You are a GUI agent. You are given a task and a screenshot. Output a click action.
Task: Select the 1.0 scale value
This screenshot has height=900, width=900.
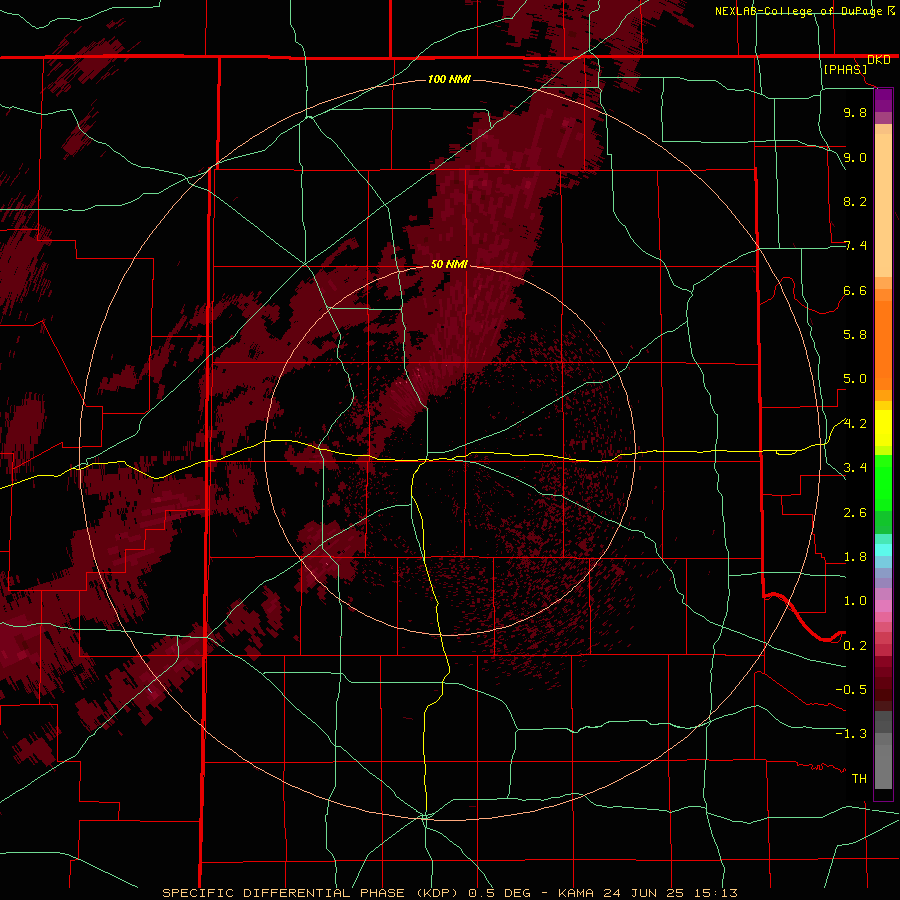[x=855, y=601]
